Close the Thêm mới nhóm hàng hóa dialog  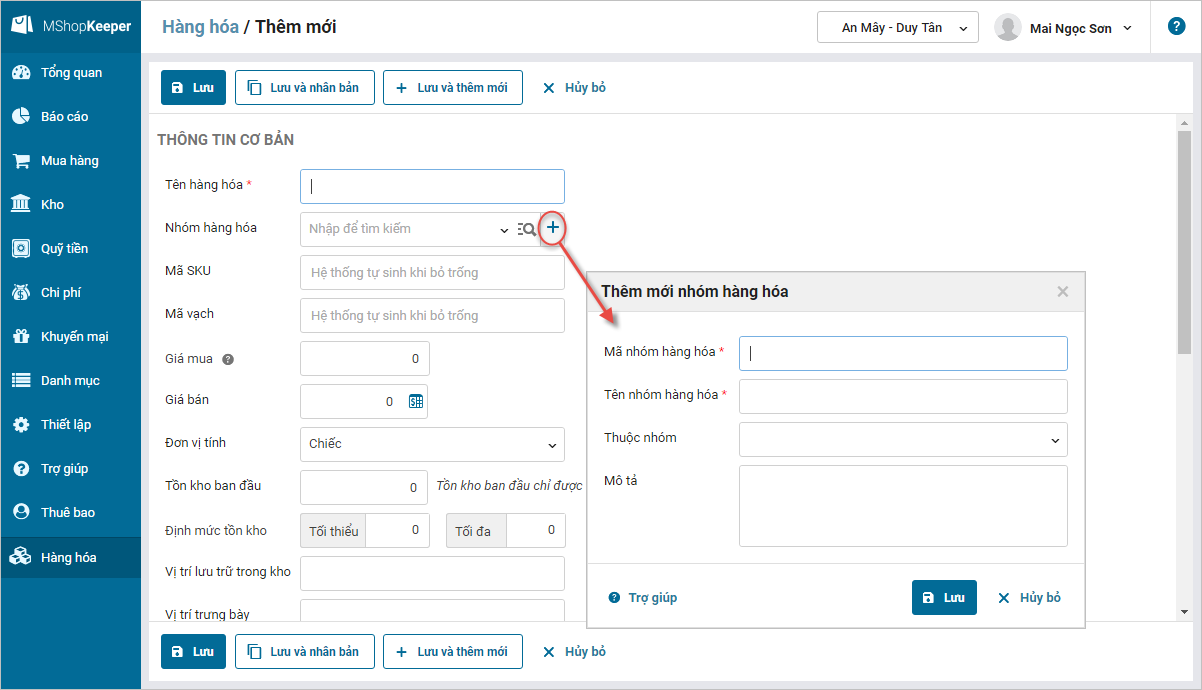1062,292
